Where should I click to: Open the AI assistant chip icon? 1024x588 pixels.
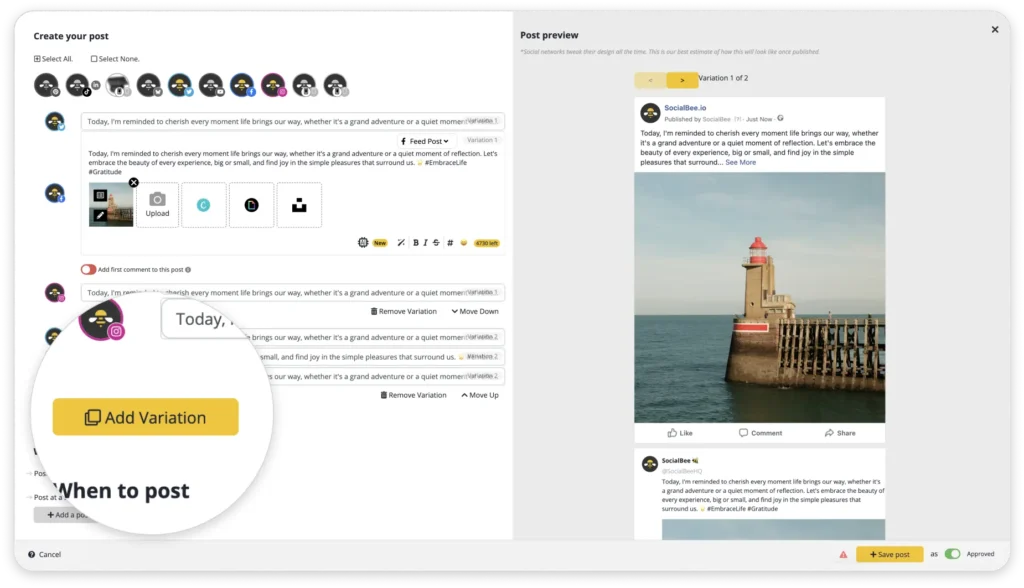click(x=363, y=242)
